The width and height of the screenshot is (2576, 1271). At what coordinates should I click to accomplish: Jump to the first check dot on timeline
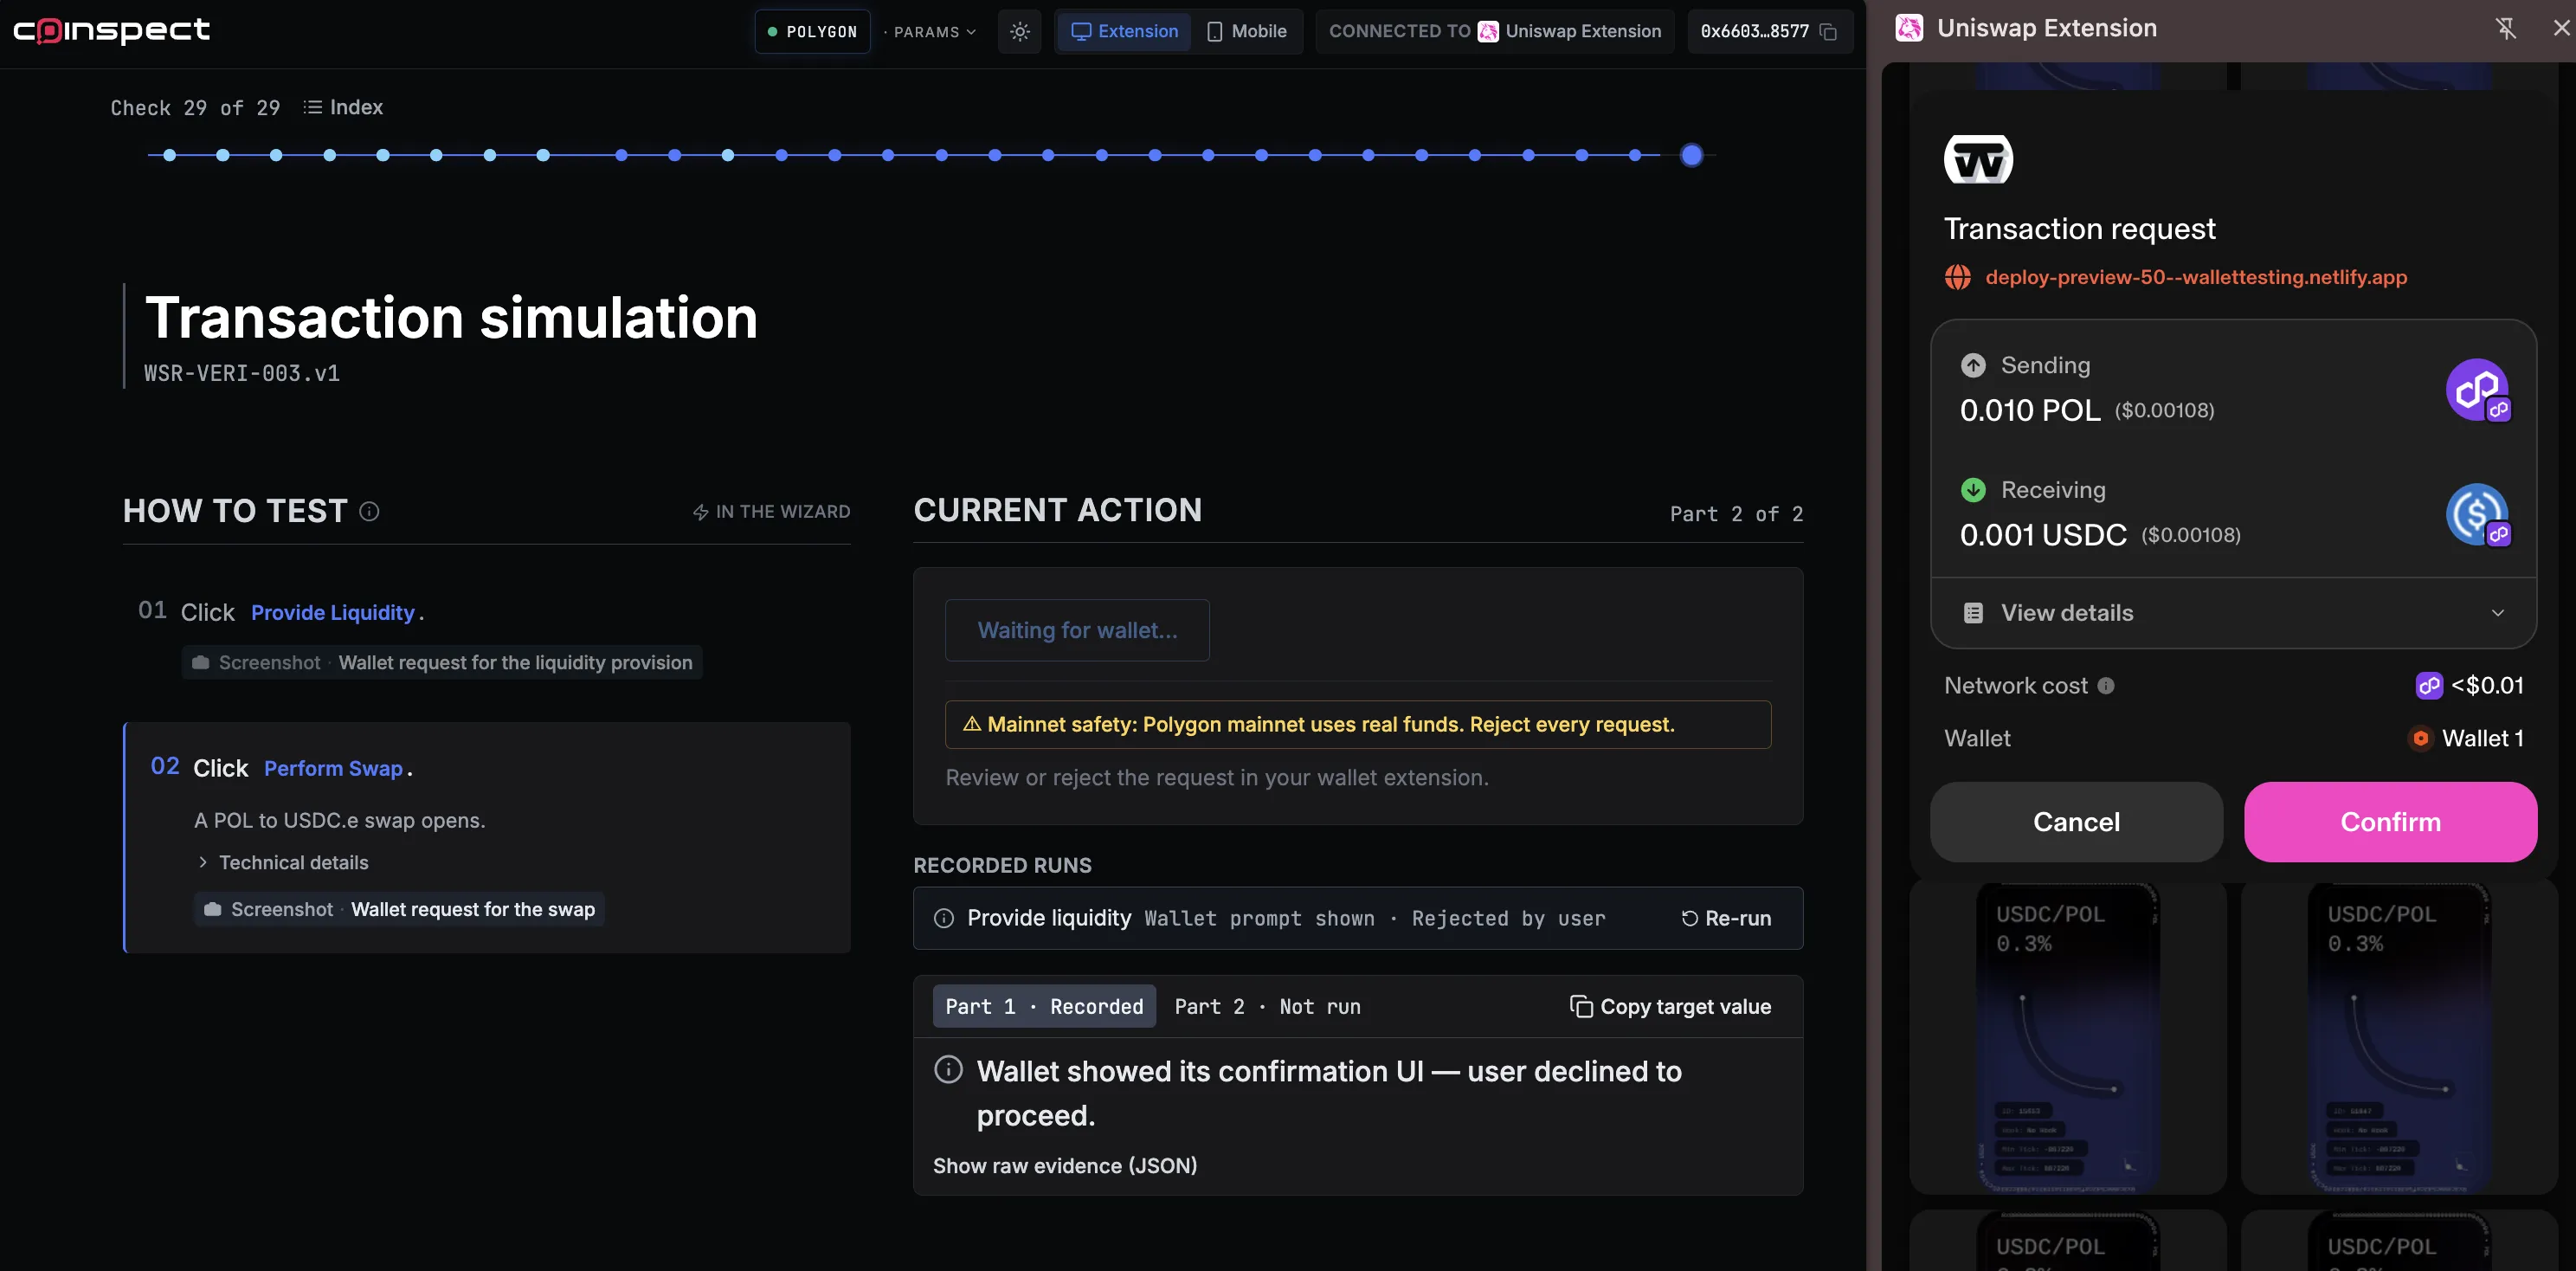[169, 155]
